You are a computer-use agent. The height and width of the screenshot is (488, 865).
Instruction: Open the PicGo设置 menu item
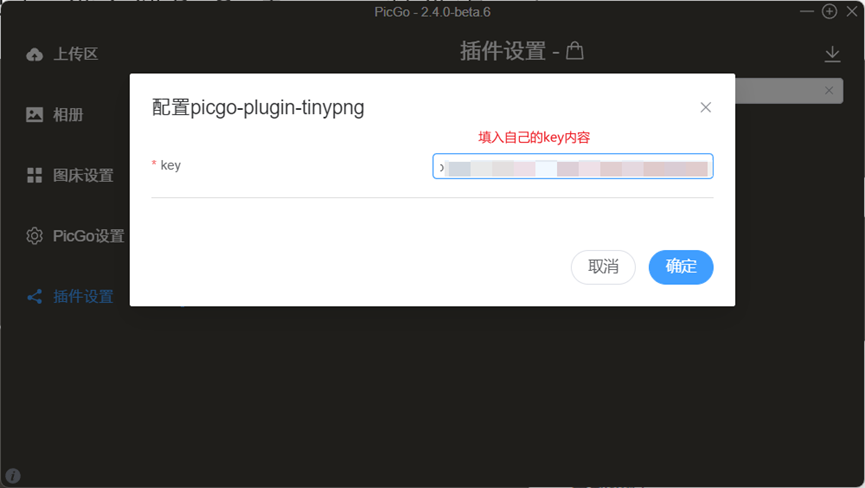tap(89, 236)
